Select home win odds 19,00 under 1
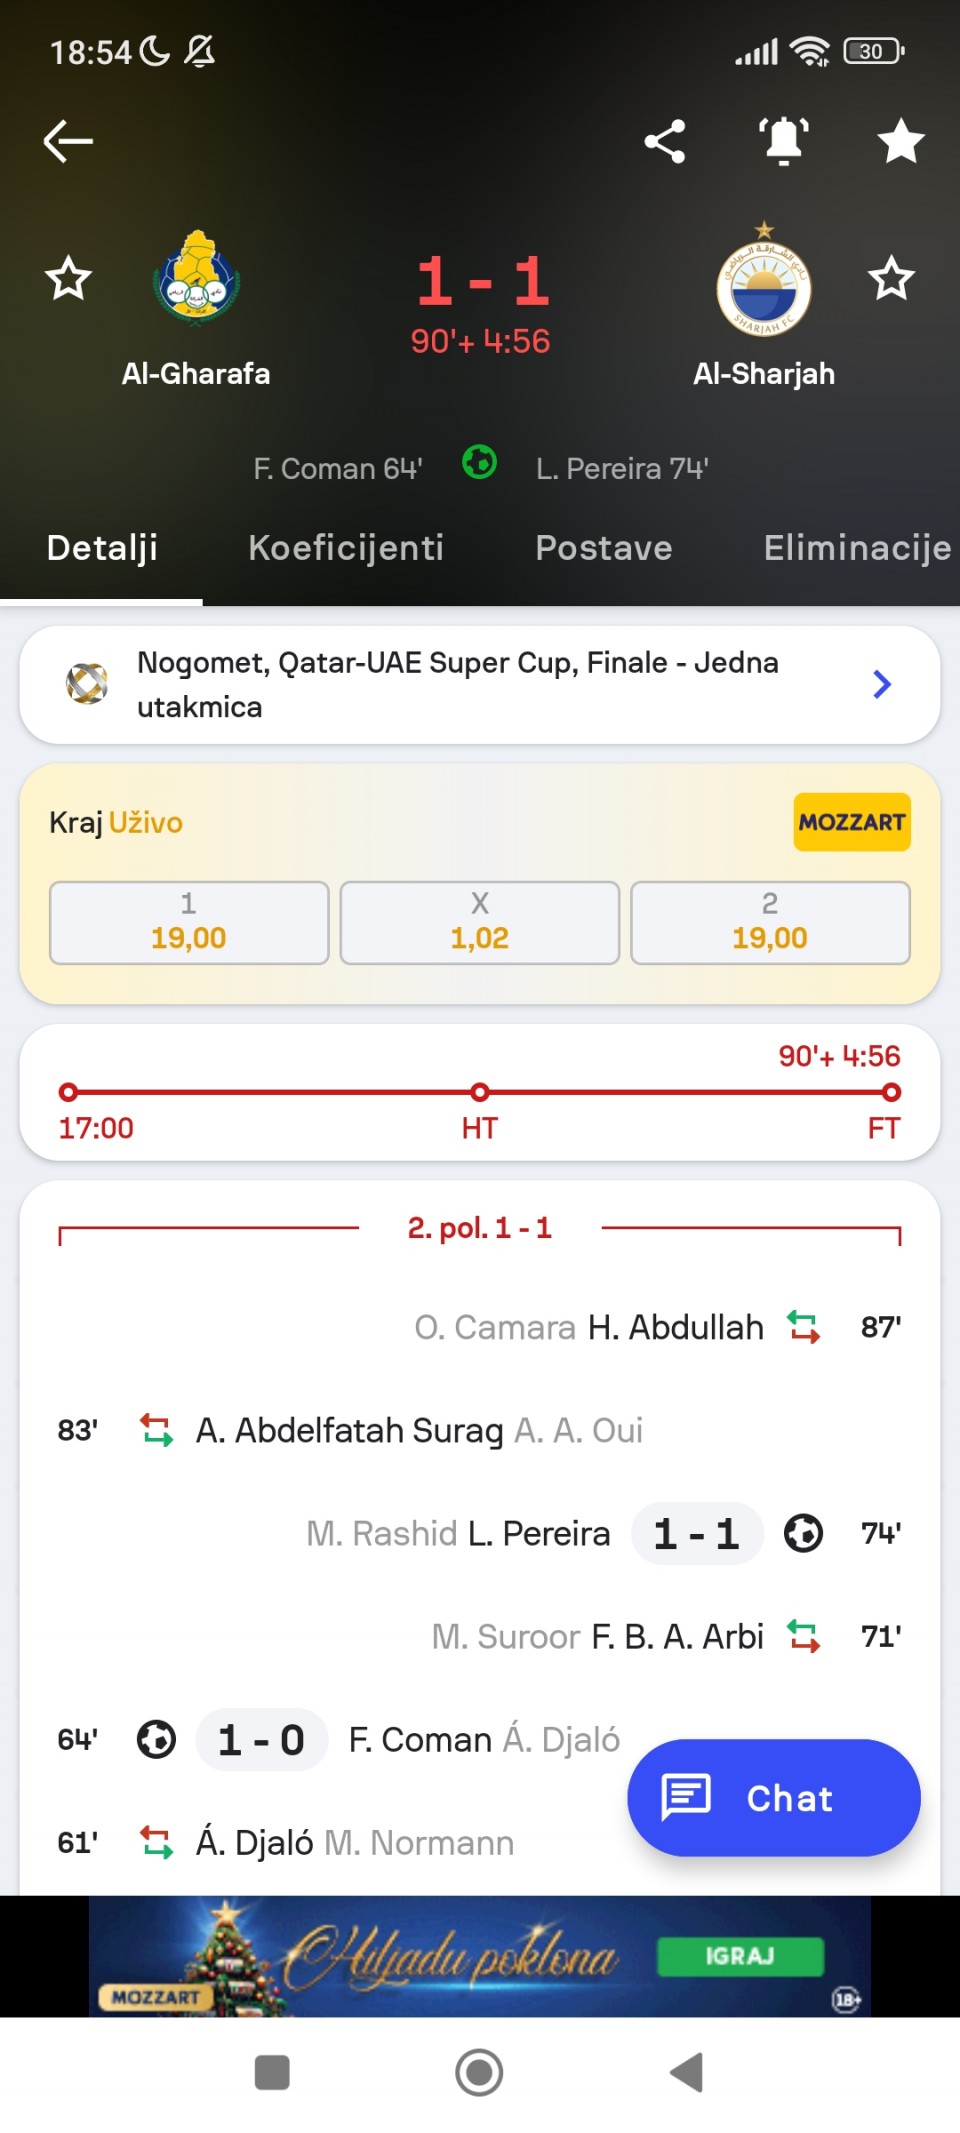Screen dimensions: 960x2133 pyautogui.click(x=189, y=923)
